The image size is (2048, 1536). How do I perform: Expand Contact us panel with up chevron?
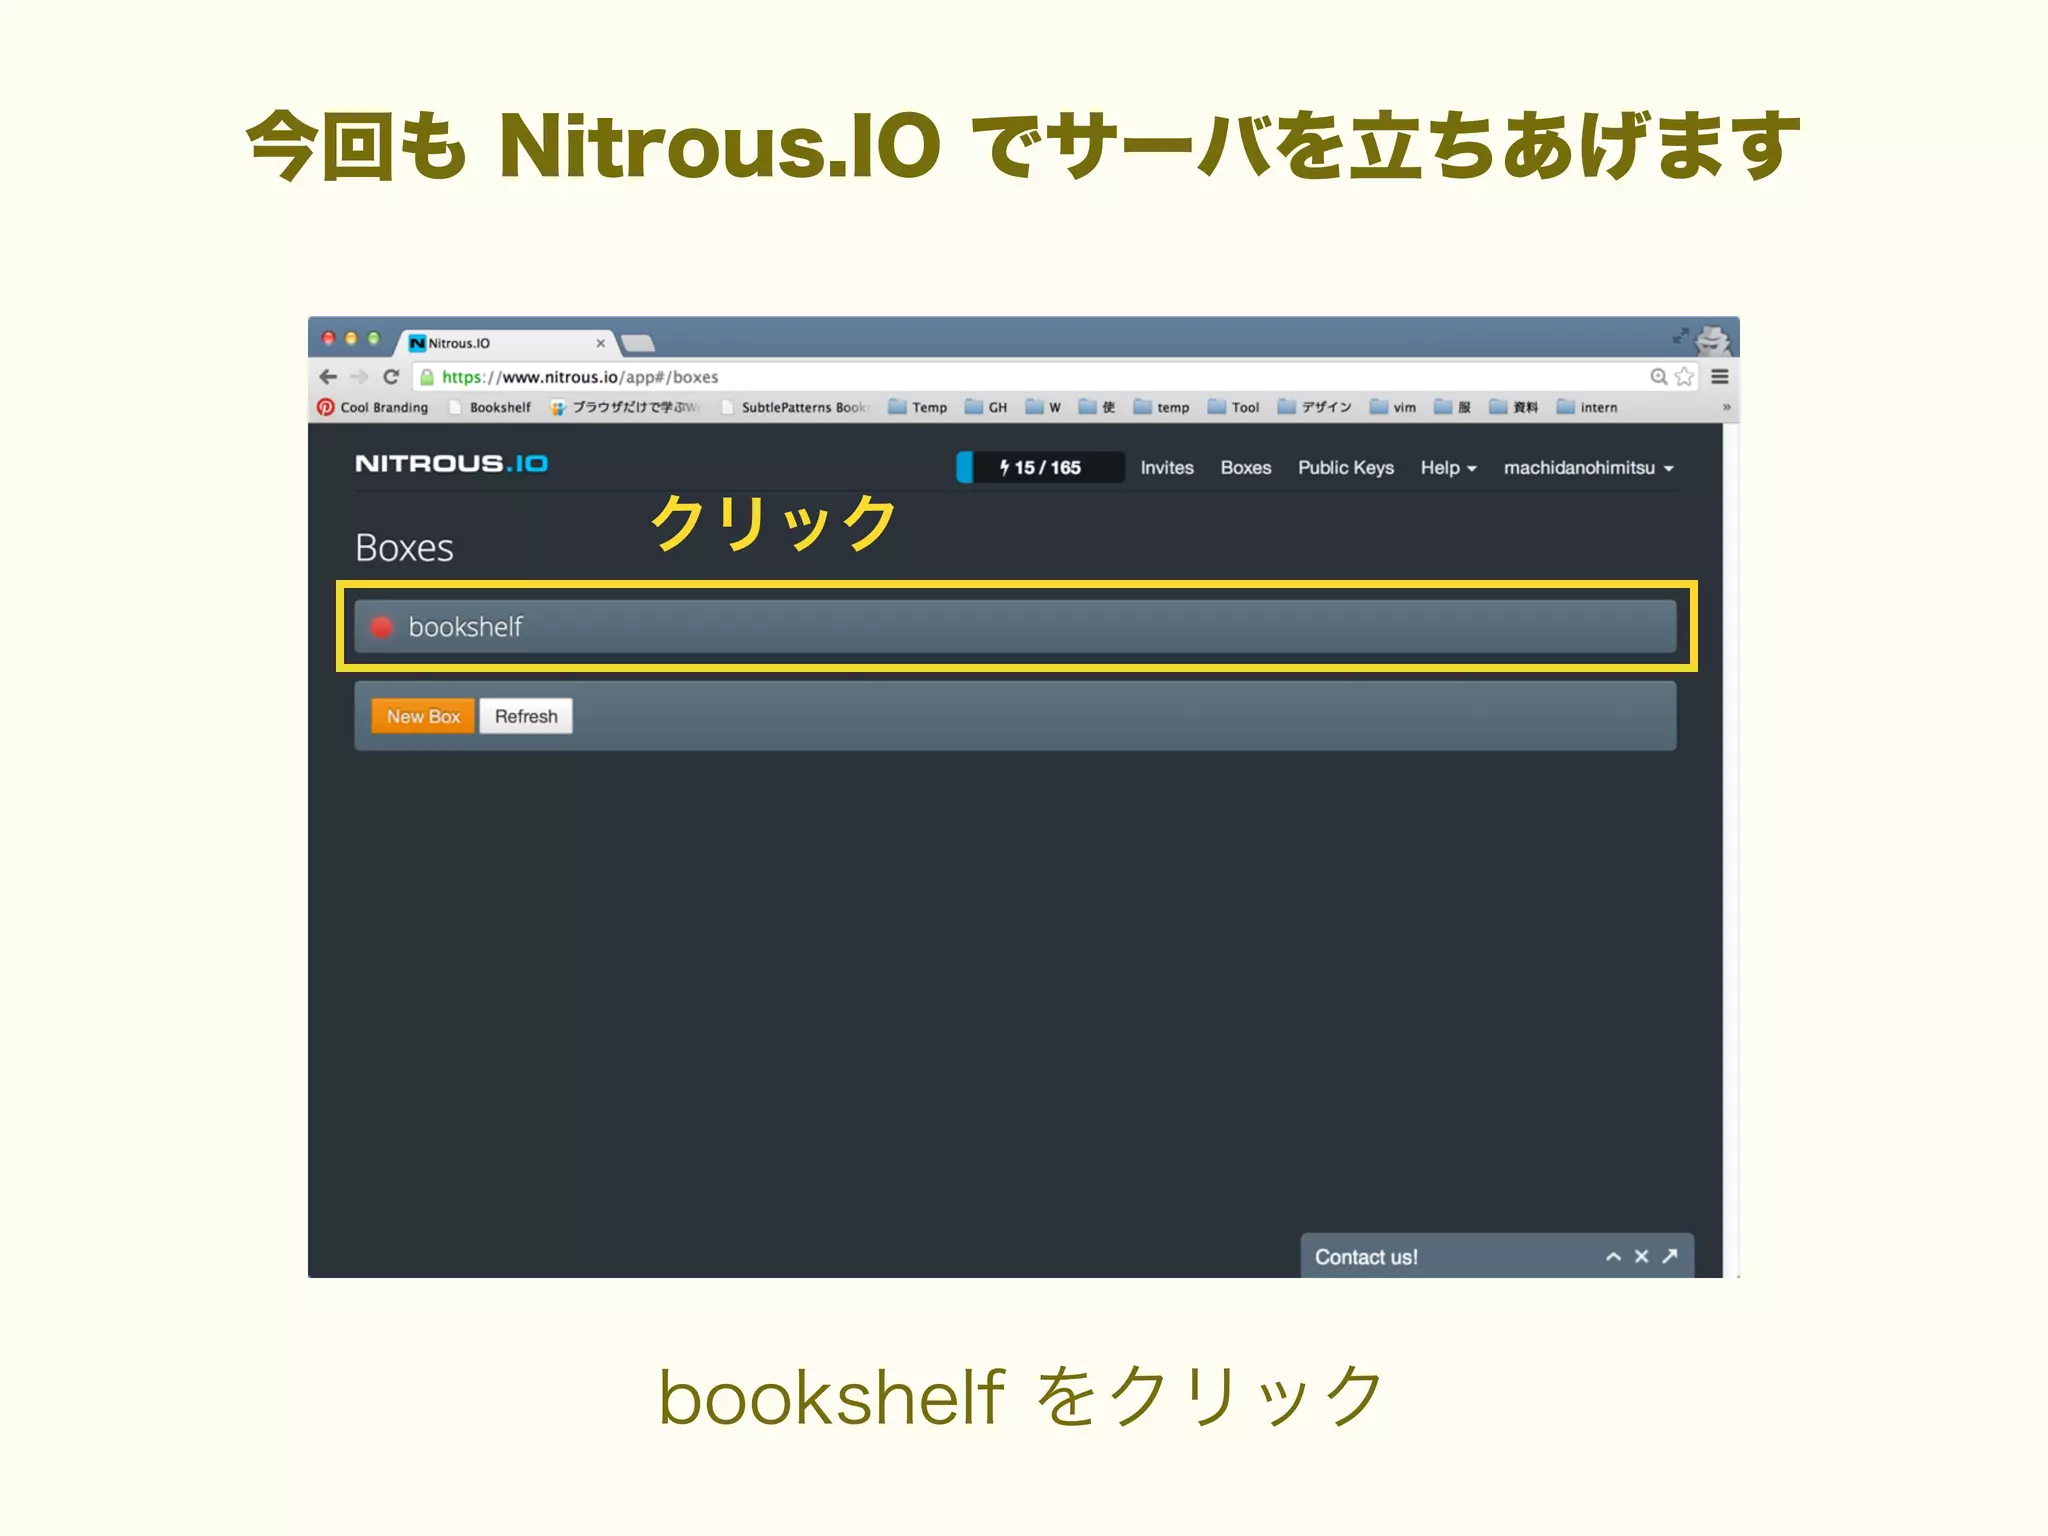point(1613,1257)
